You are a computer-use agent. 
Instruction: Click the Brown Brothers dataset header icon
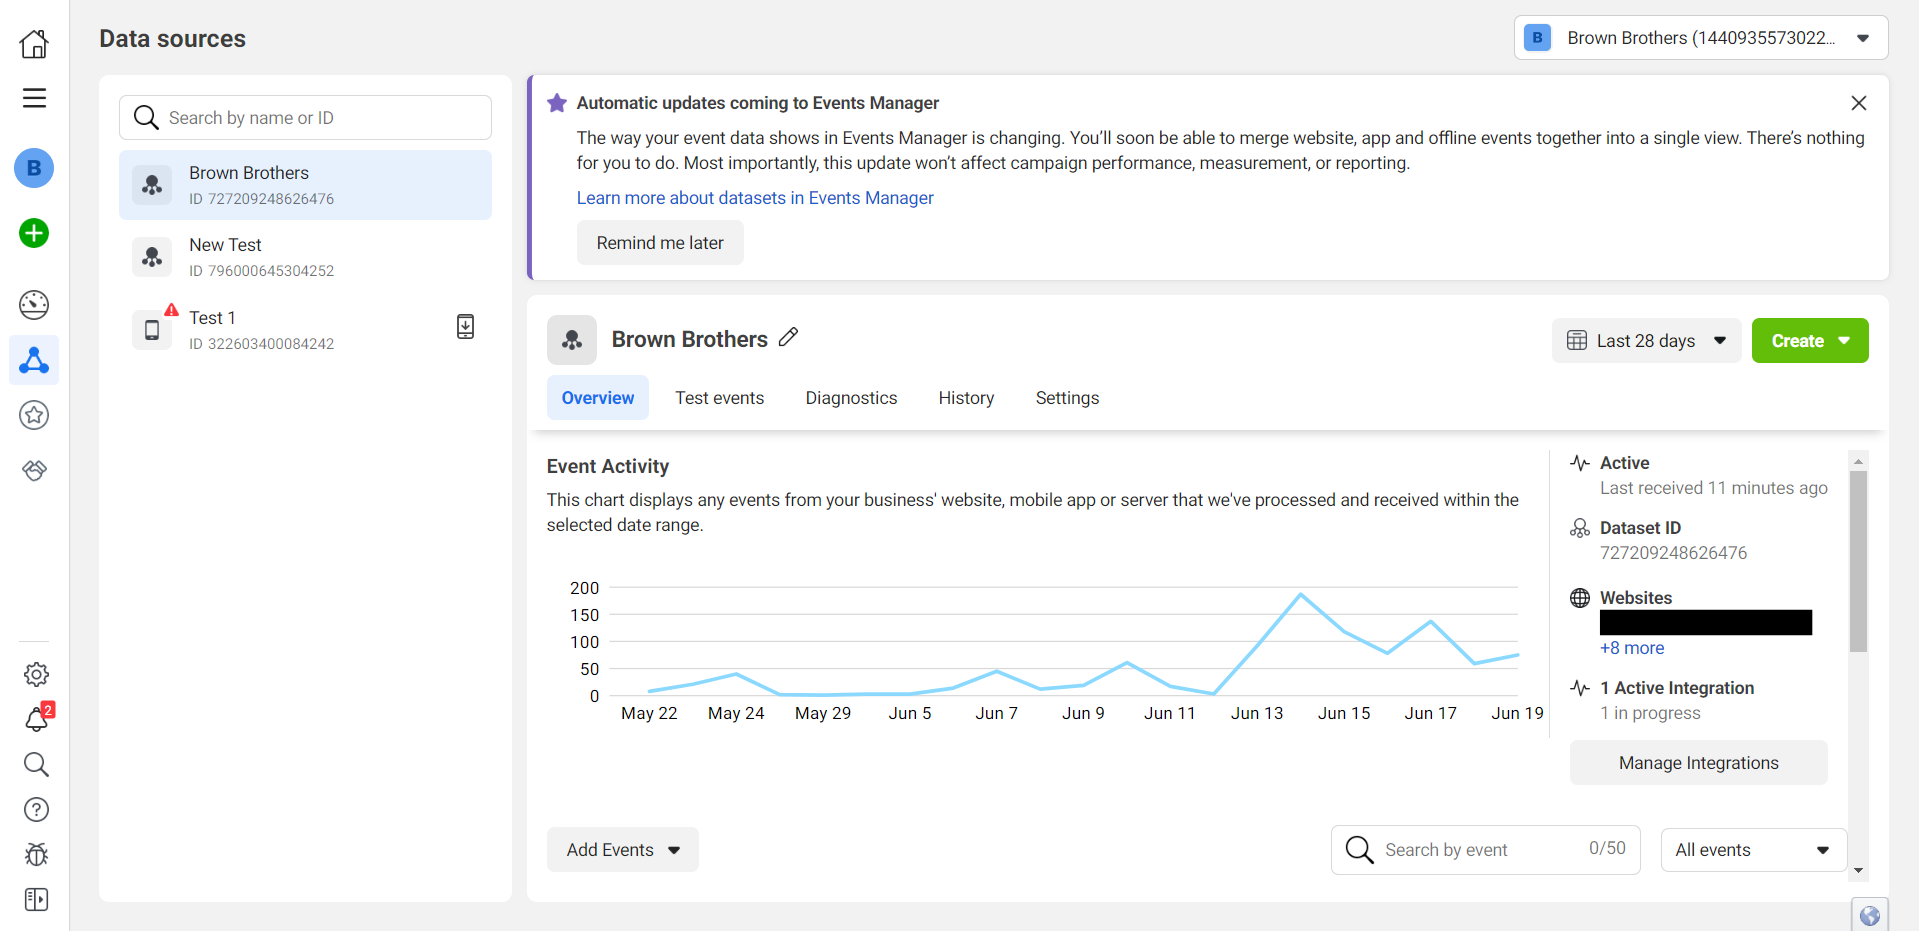point(572,340)
